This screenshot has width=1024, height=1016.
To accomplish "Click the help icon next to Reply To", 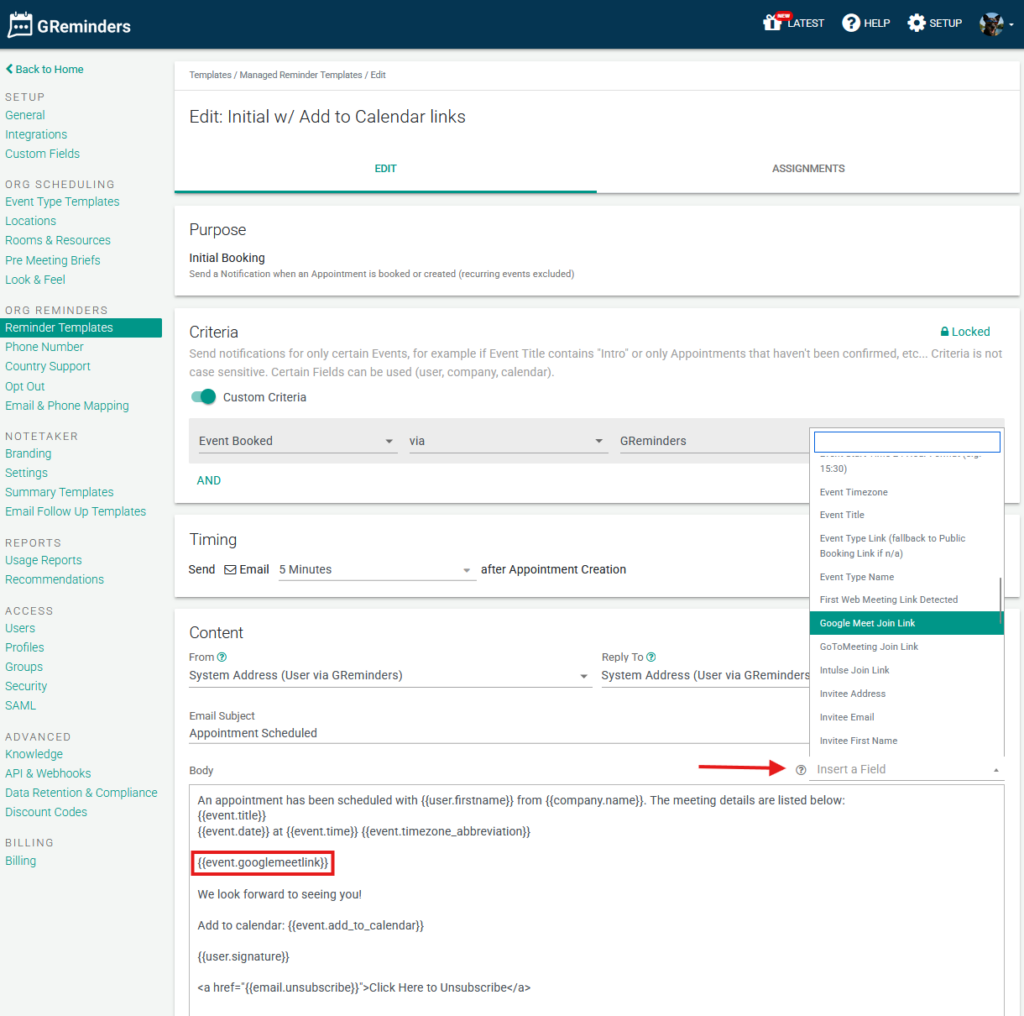I will click(651, 658).
